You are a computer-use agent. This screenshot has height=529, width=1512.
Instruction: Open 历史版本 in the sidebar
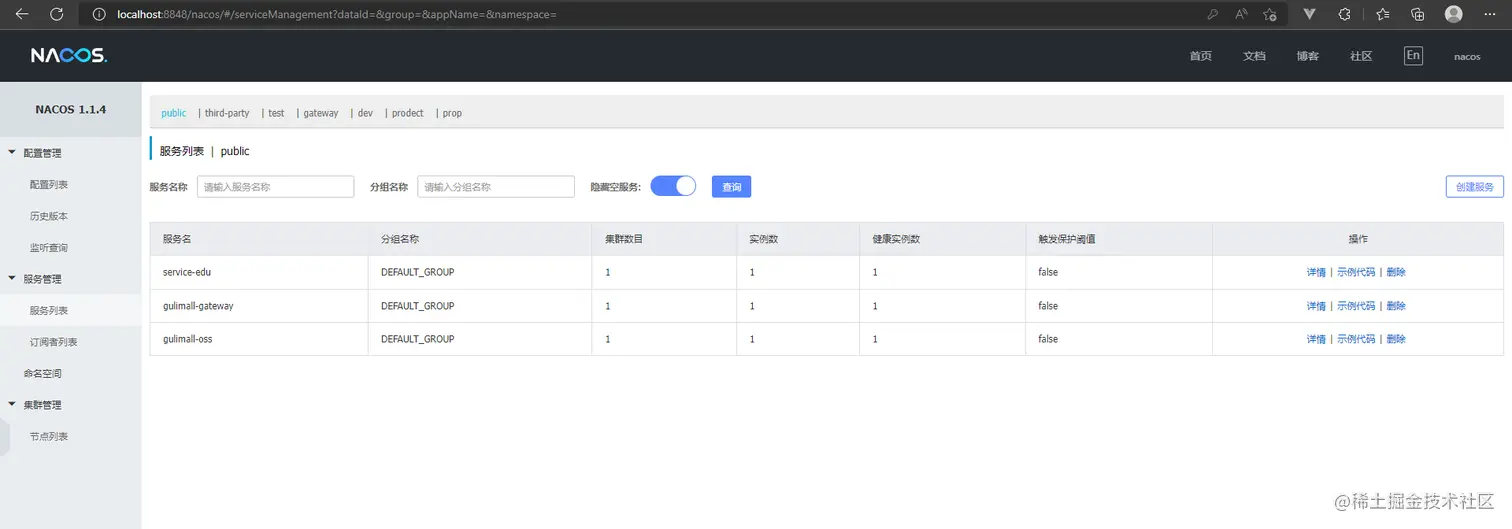pyautogui.click(x=49, y=216)
